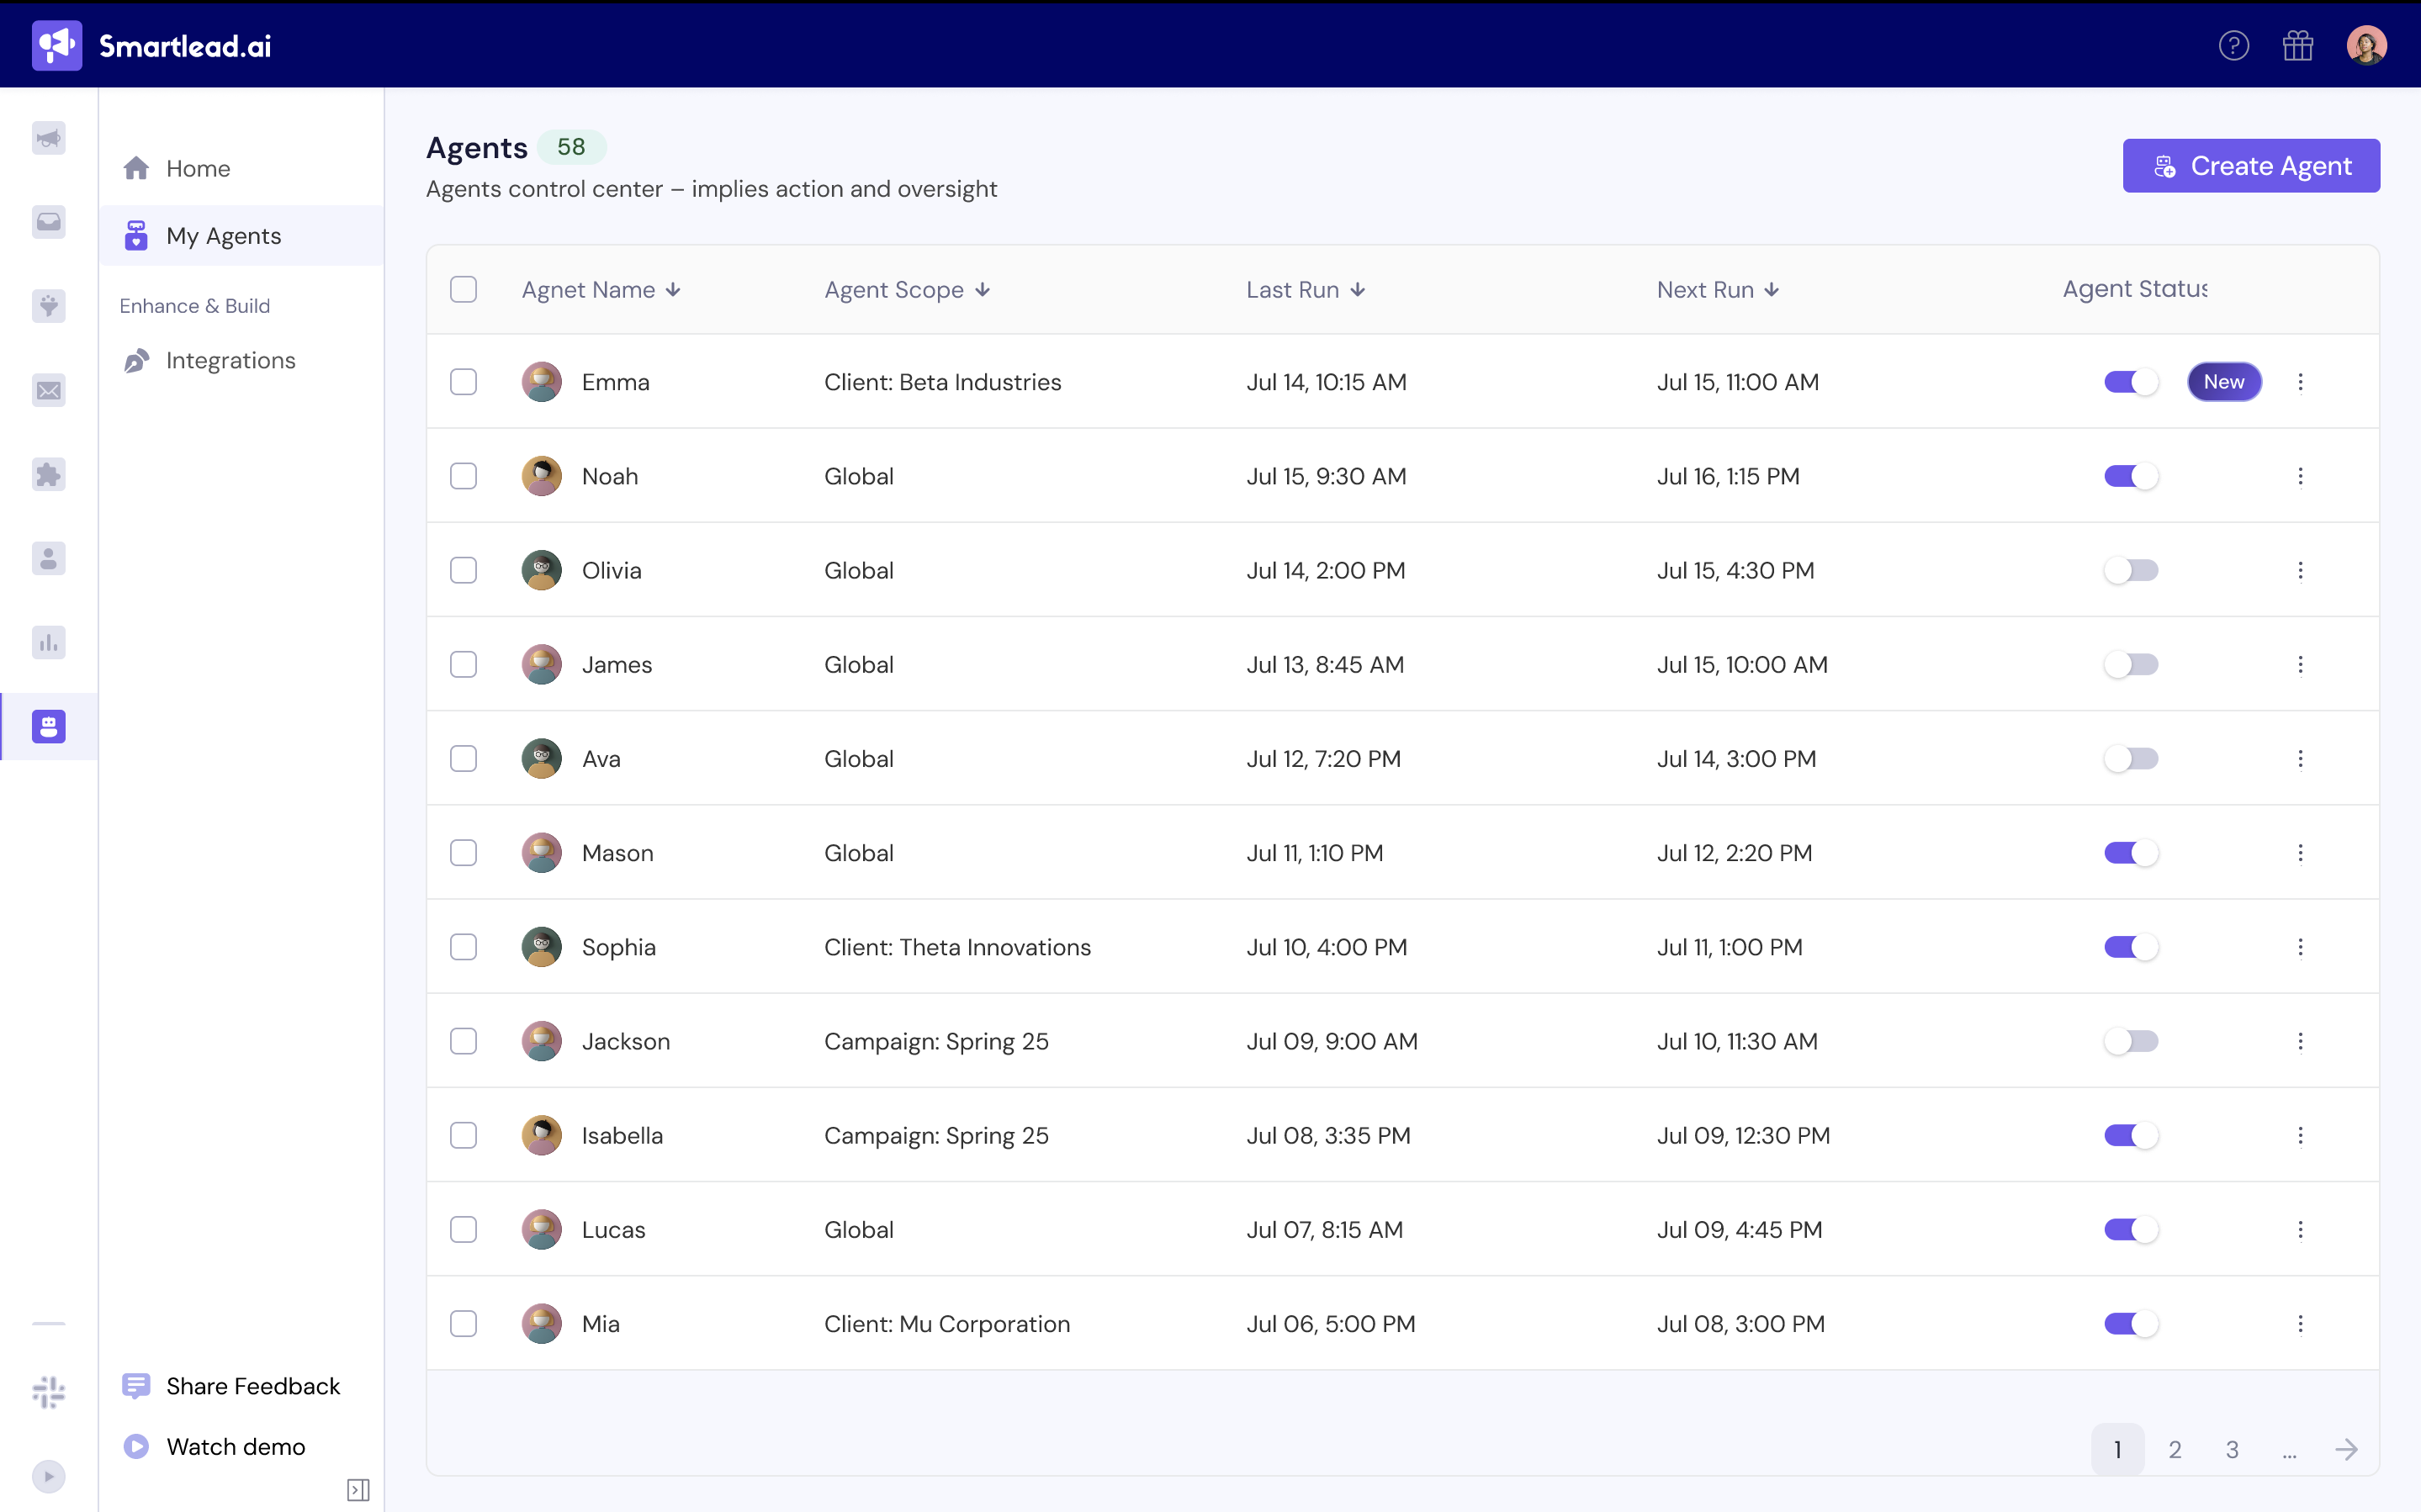This screenshot has height=1512, width=2421.
Task: Open more options for James row
Action: (x=2300, y=665)
